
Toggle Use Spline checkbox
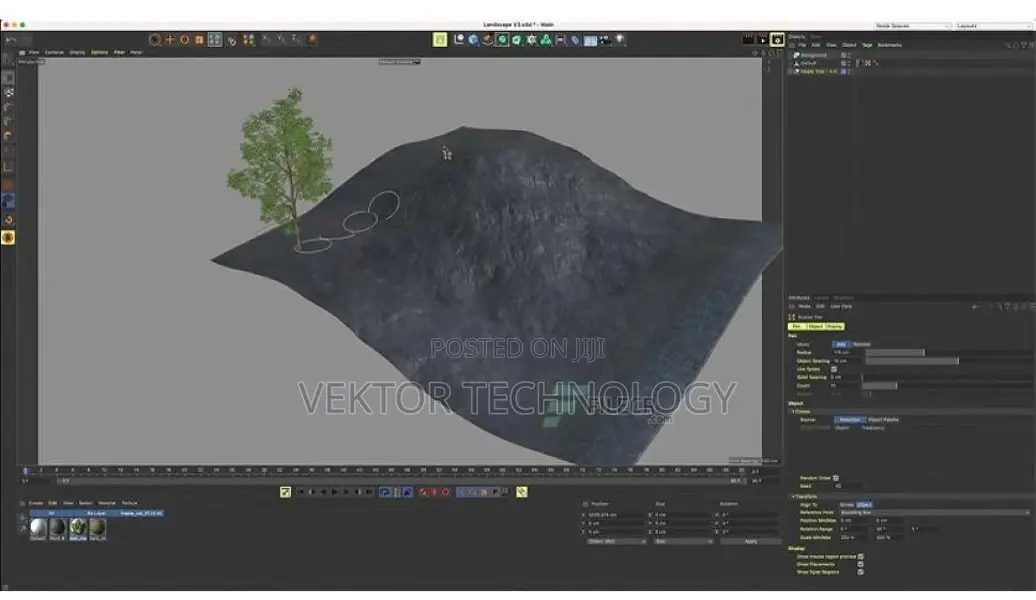point(834,369)
